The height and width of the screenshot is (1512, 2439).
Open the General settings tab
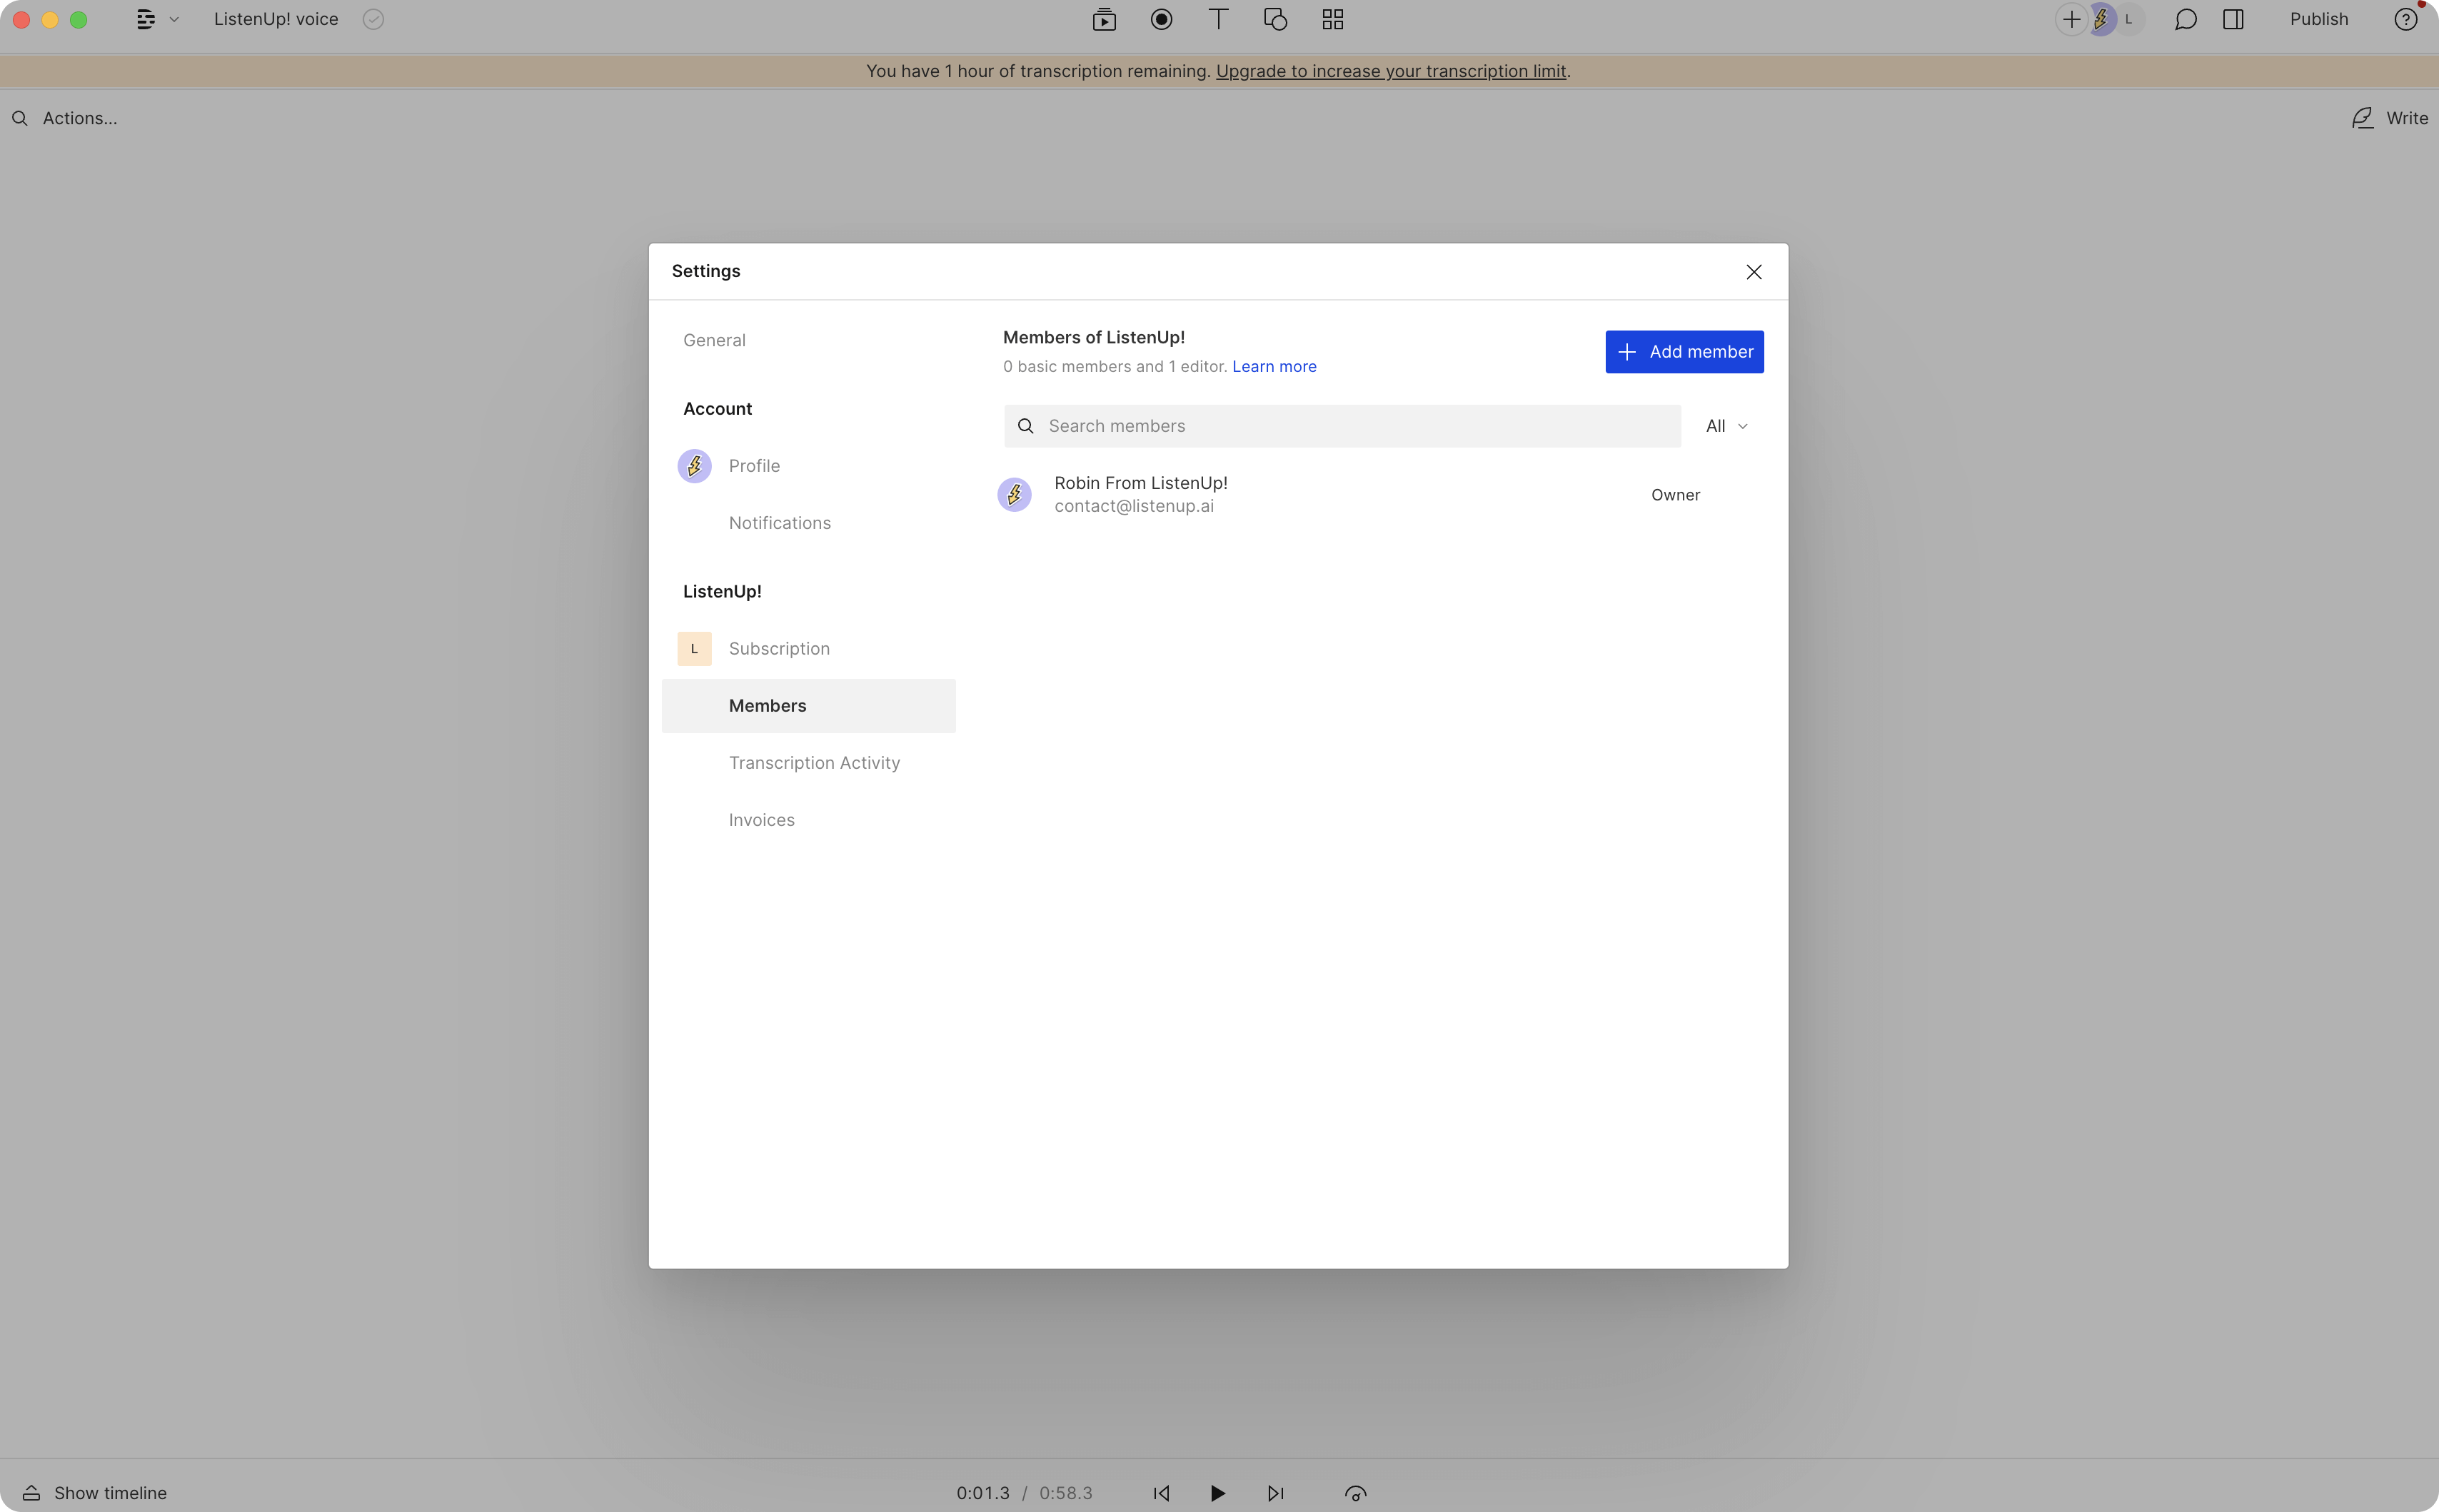(714, 340)
